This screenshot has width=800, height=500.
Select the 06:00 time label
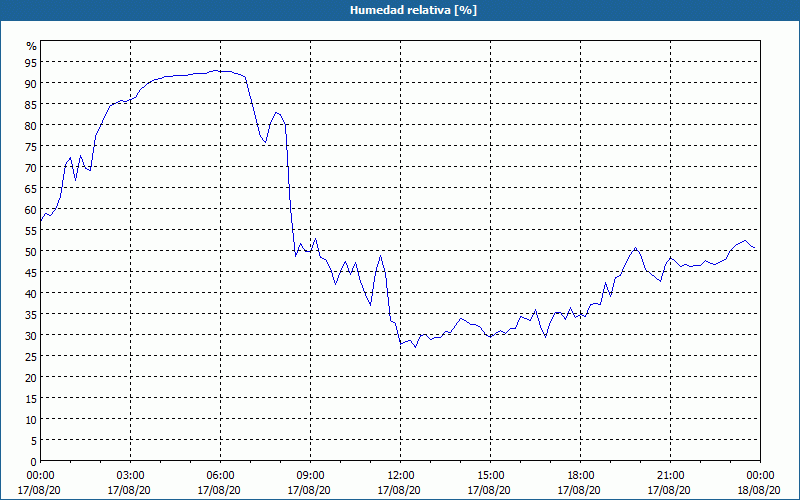(x=220, y=476)
